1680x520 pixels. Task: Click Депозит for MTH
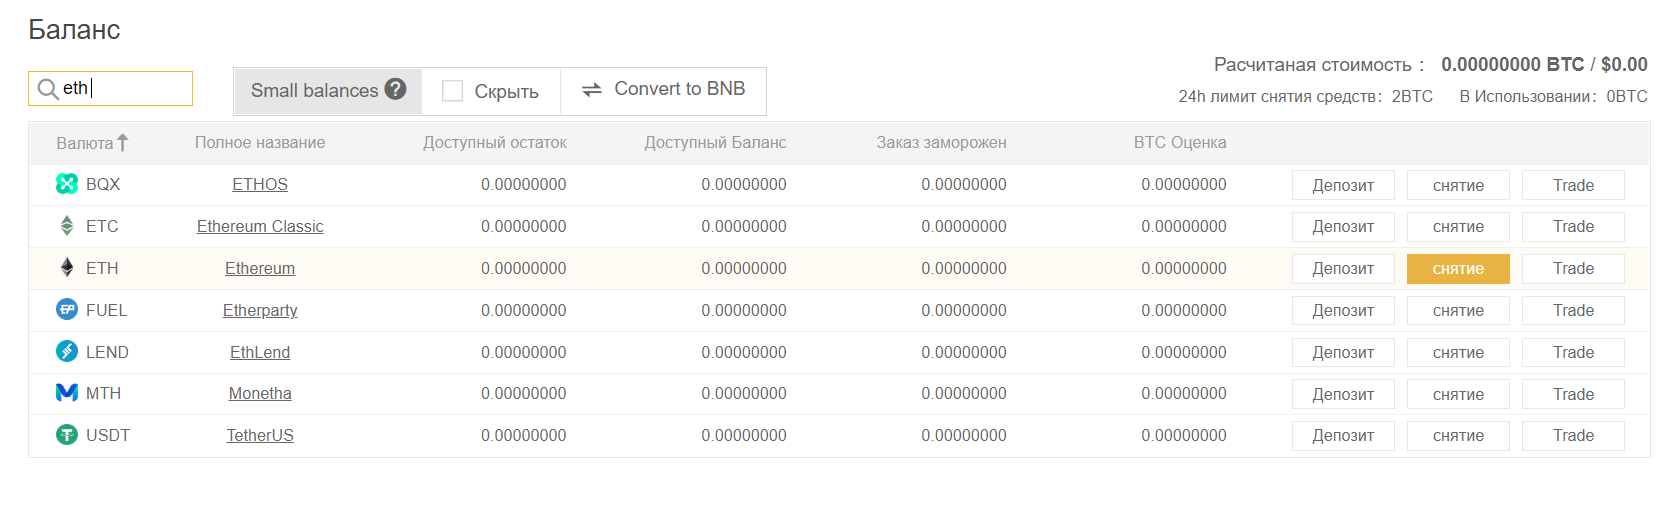[x=1343, y=394]
